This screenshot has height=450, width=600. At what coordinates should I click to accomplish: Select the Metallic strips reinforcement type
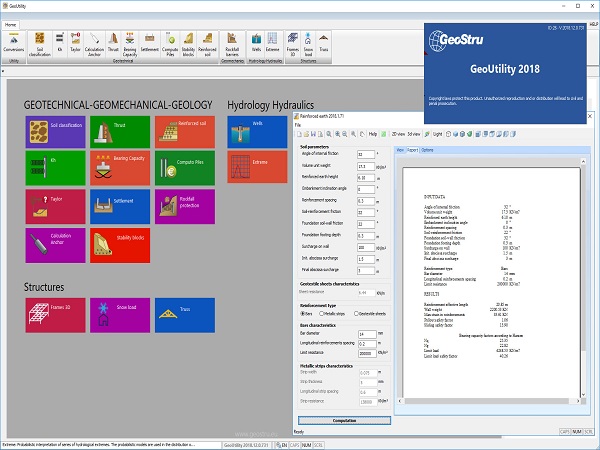pos(332,313)
